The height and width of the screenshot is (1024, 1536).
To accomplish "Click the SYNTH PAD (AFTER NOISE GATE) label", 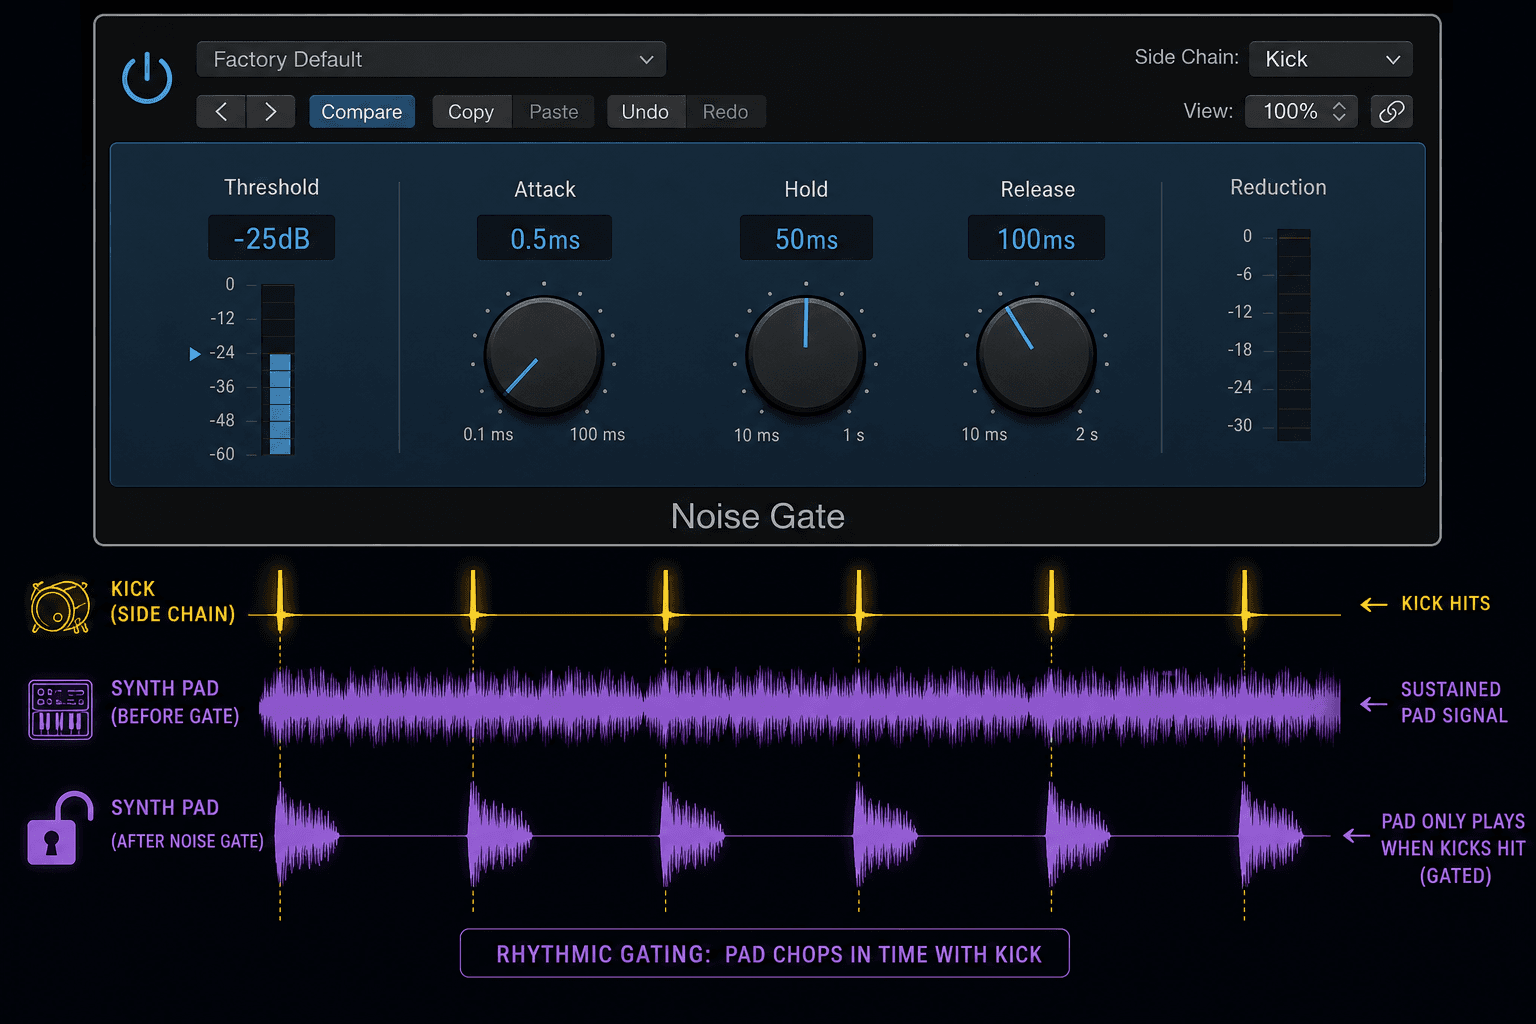I will click(x=187, y=824).
